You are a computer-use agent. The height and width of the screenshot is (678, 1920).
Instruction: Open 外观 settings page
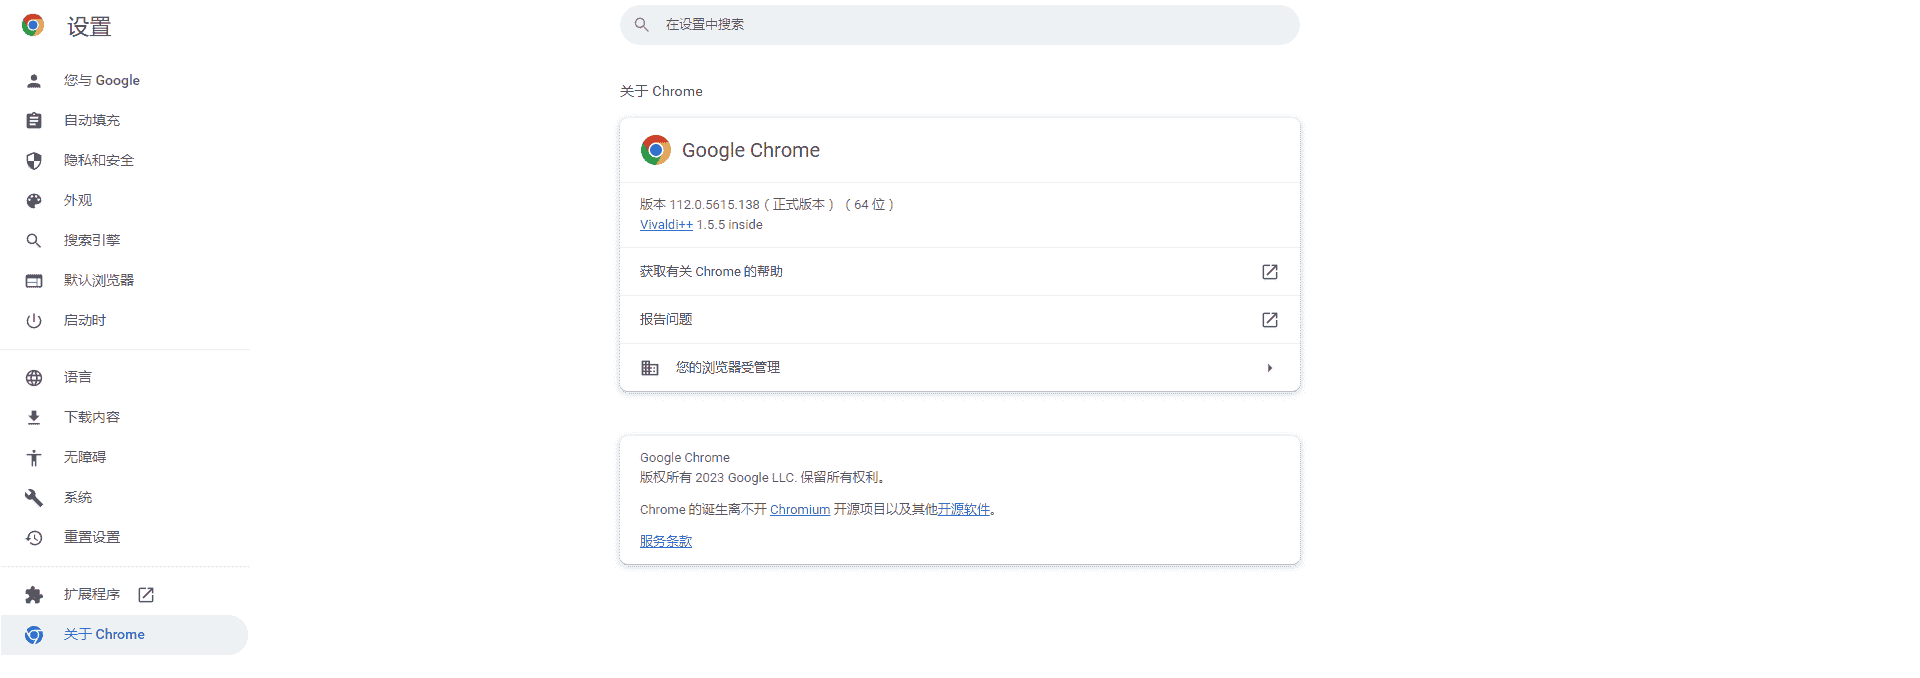124,201
